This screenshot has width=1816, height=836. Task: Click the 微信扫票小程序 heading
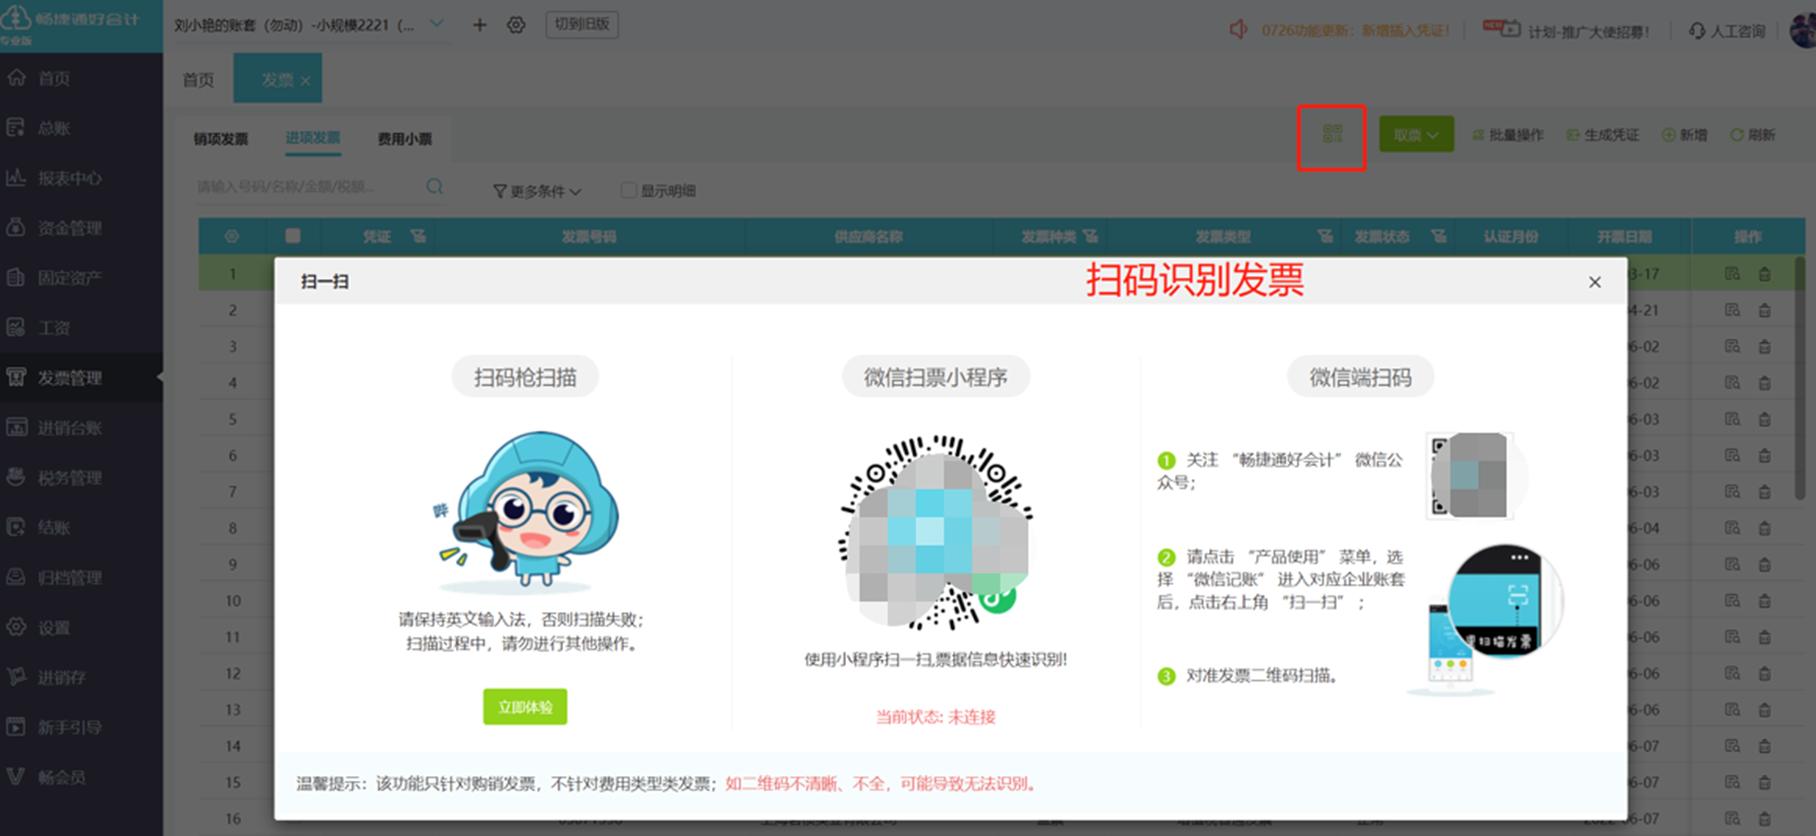click(x=936, y=378)
